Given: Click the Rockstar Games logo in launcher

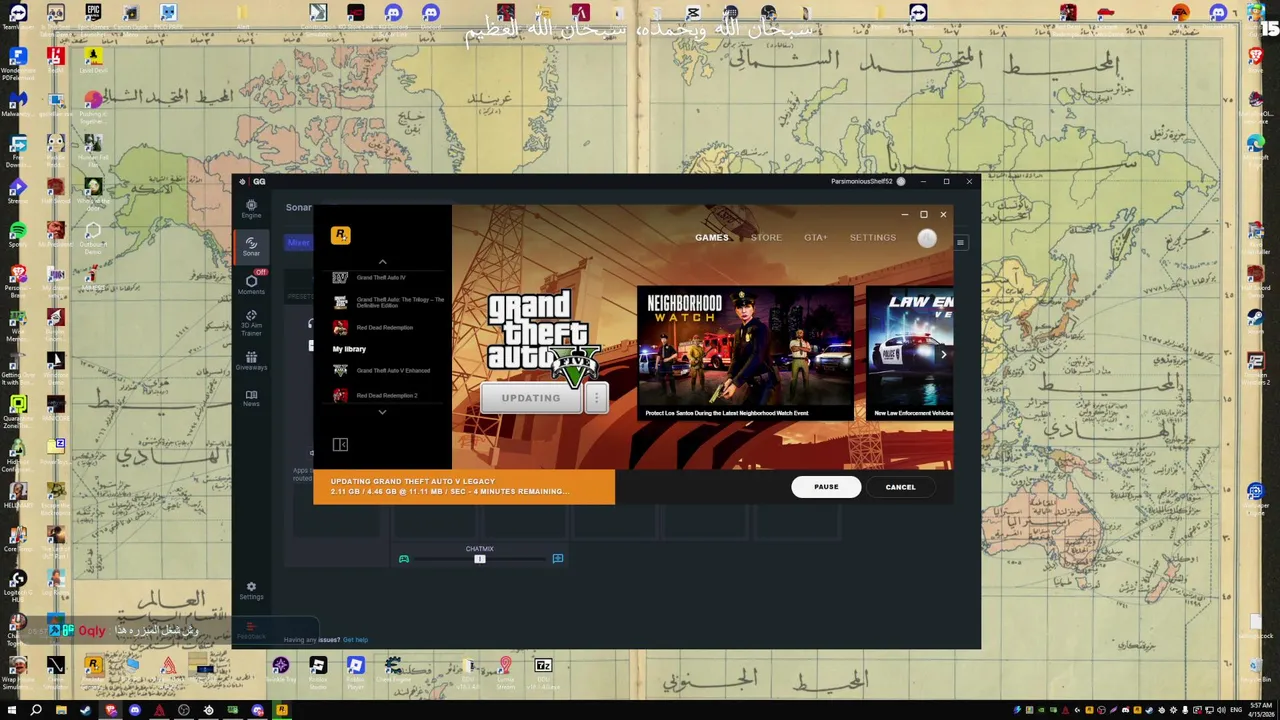Looking at the screenshot, I should 340,235.
